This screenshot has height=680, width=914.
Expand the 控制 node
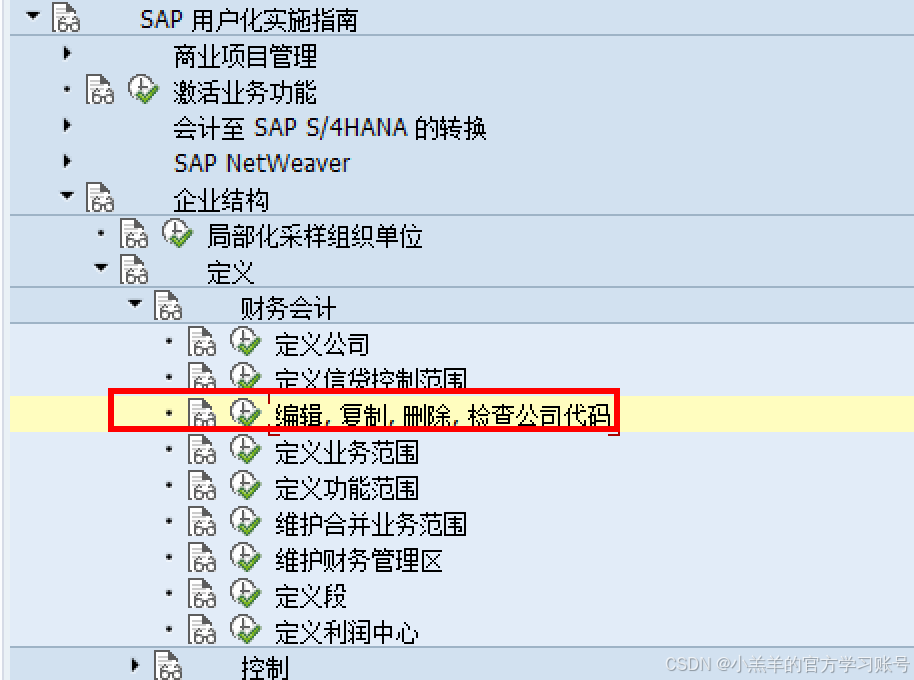135,665
